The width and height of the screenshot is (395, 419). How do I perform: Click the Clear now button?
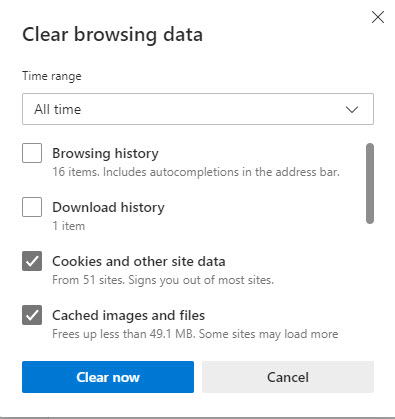pyautogui.click(x=108, y=377)
